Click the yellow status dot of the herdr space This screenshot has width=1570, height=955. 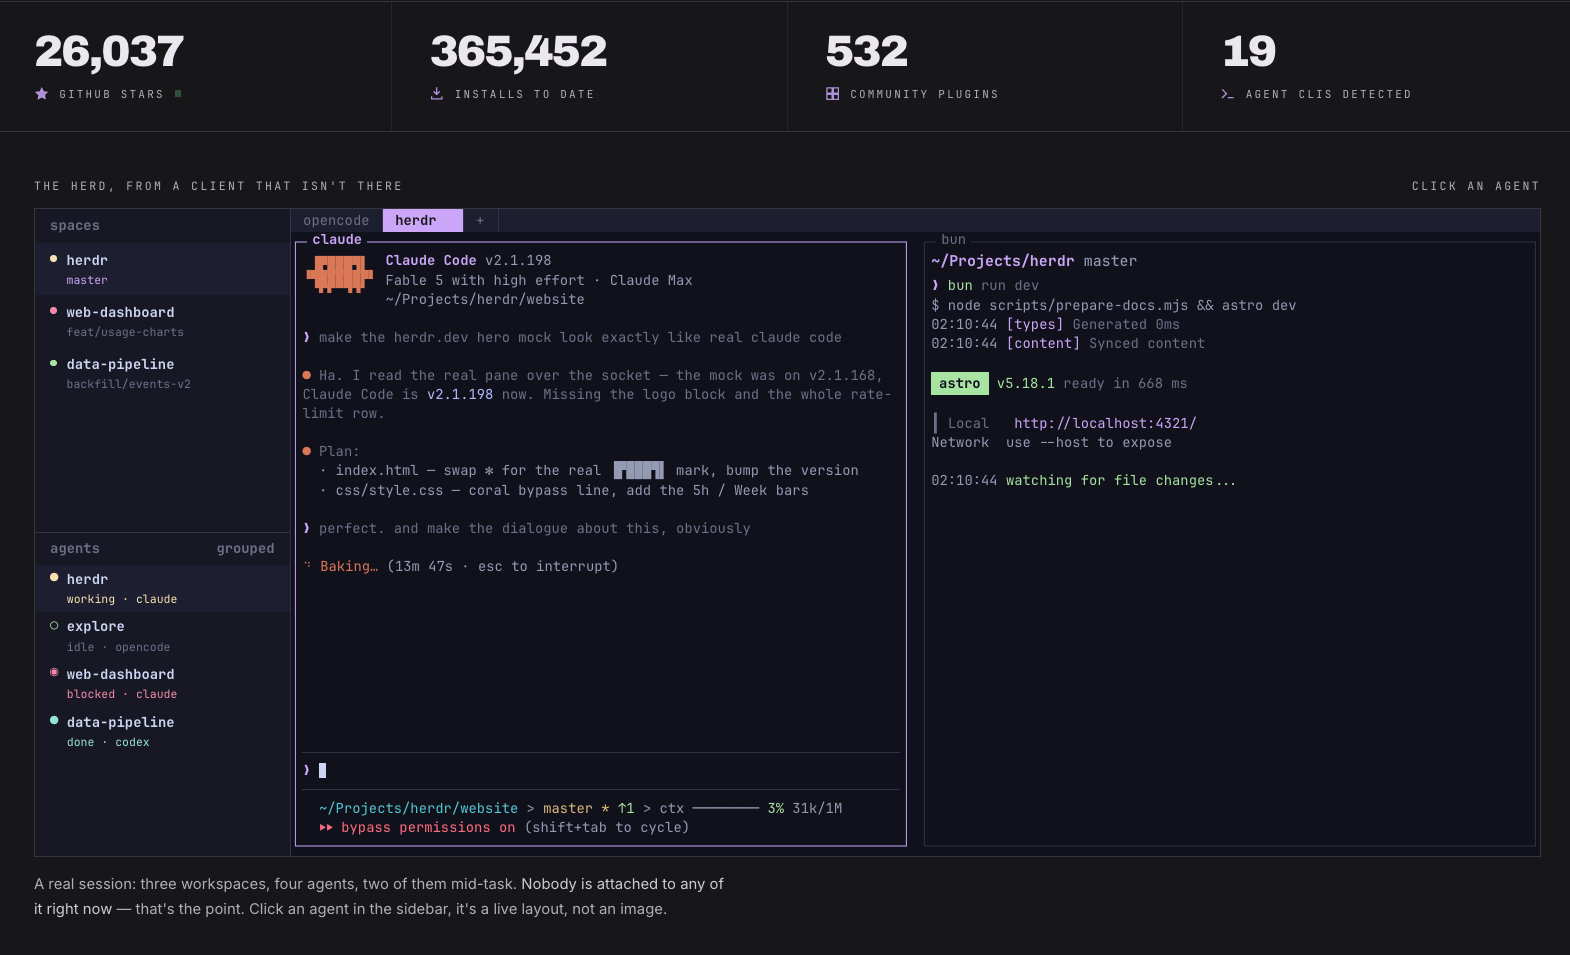click(53, 259)
